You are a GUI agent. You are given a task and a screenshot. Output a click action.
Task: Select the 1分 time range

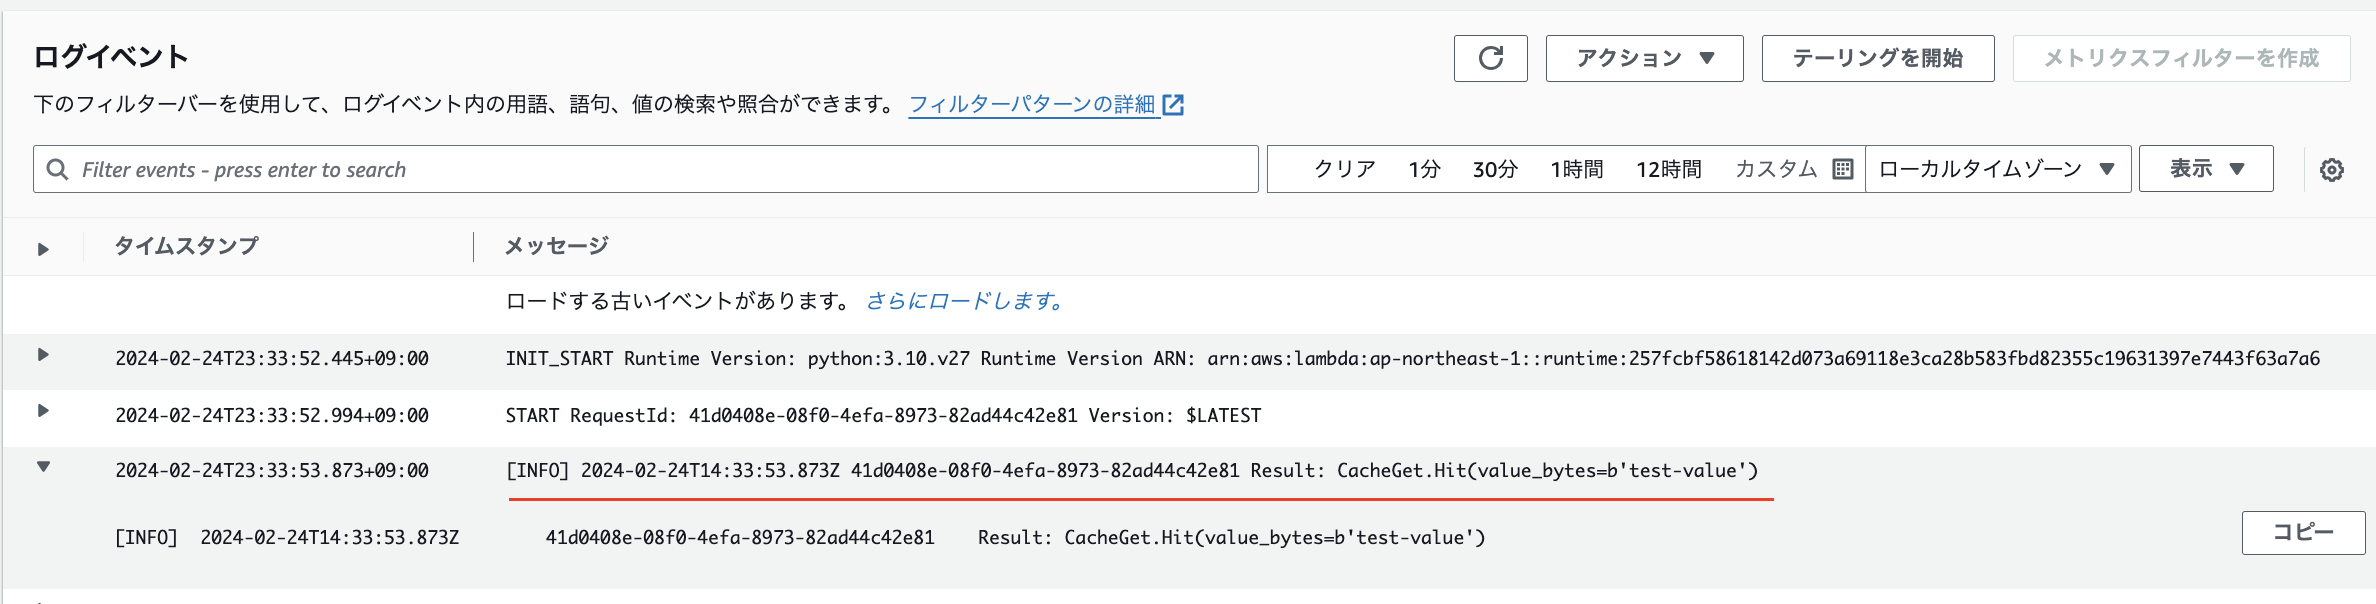pos(1424,169)
